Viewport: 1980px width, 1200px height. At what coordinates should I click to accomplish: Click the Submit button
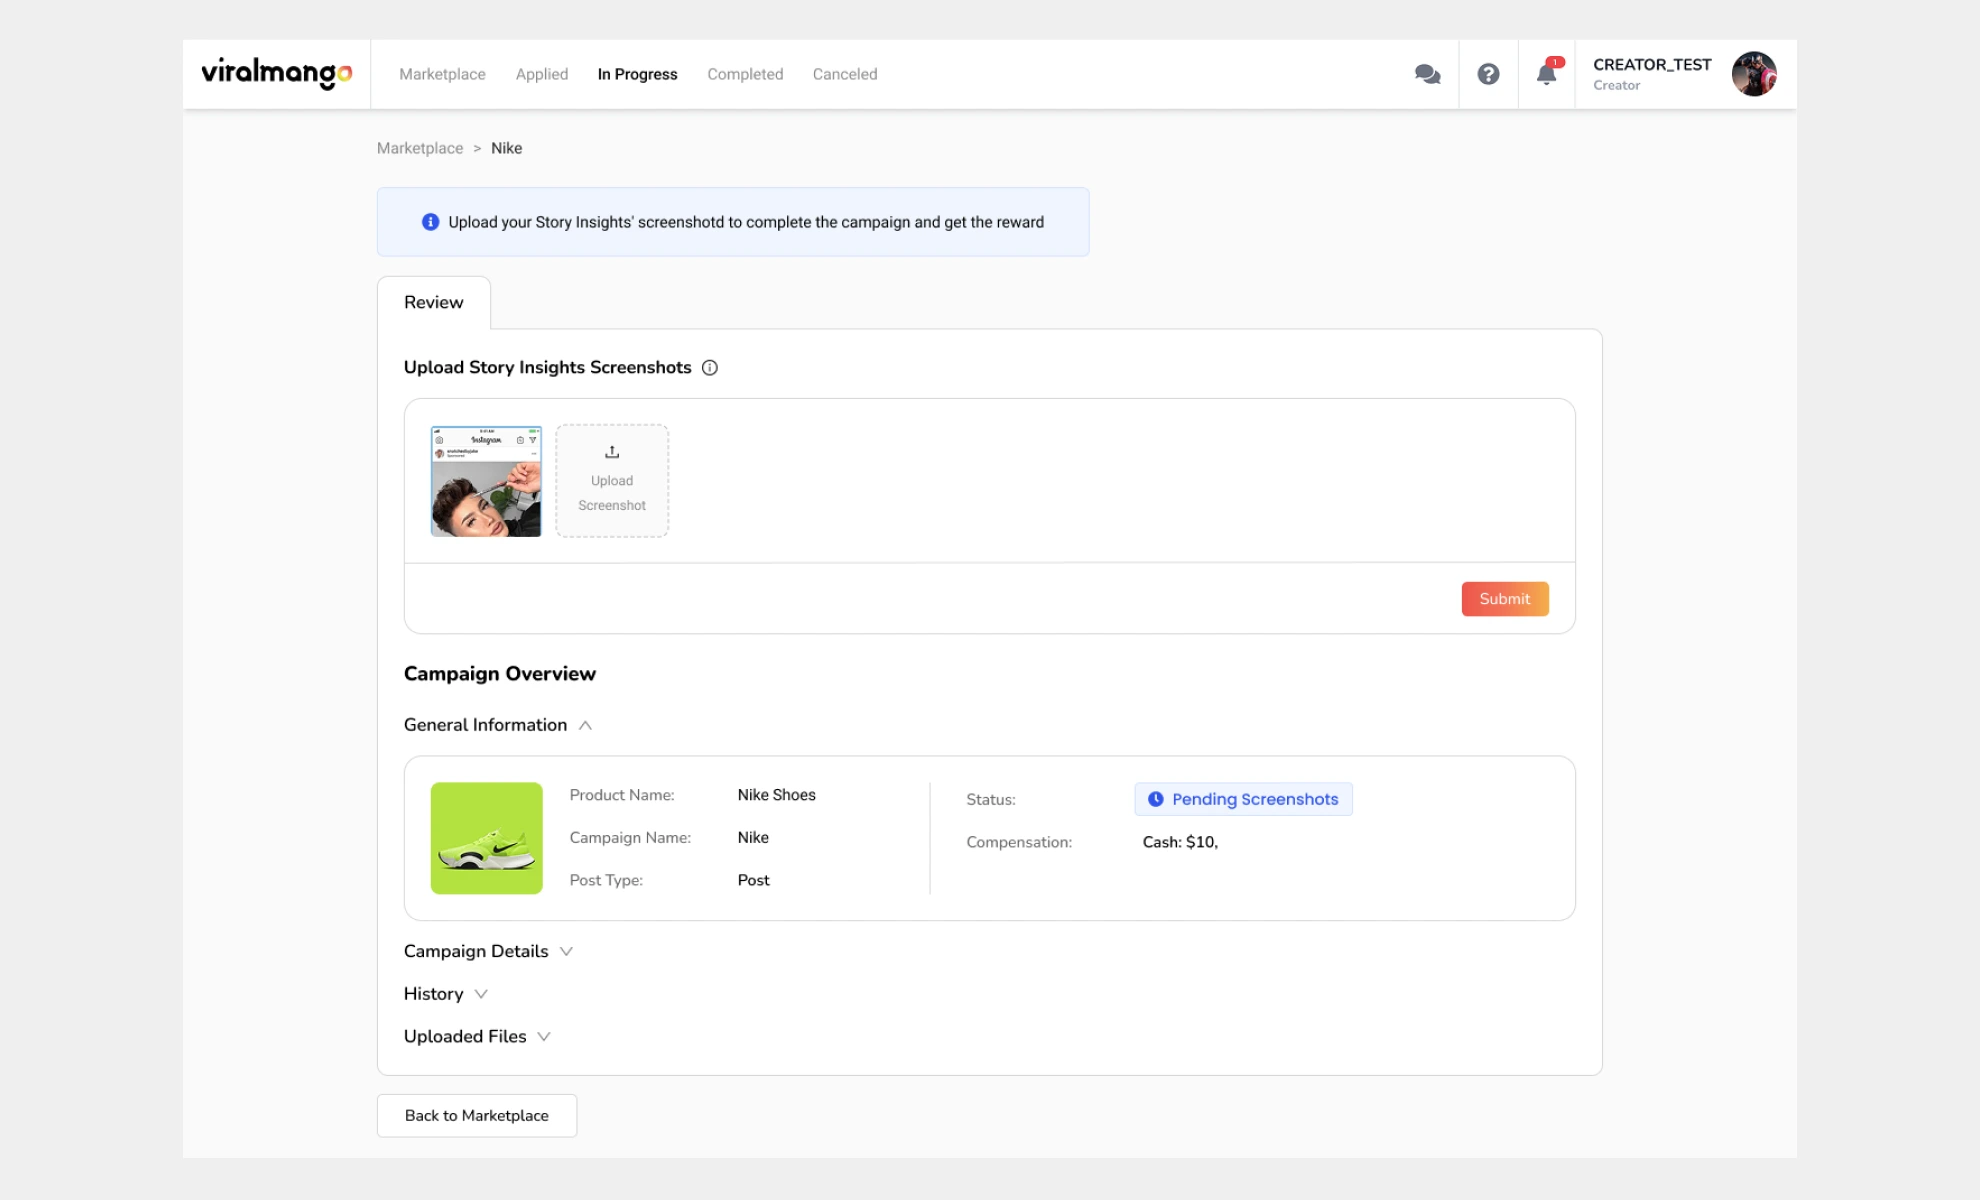(x=1504, y=598)
